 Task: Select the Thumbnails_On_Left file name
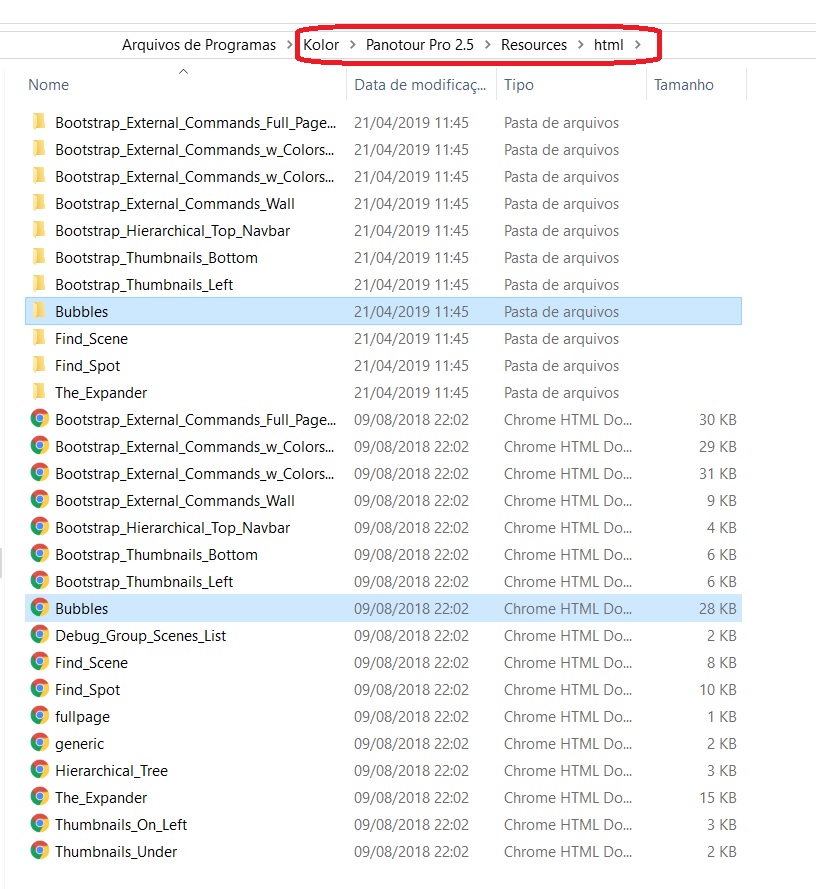121,824
